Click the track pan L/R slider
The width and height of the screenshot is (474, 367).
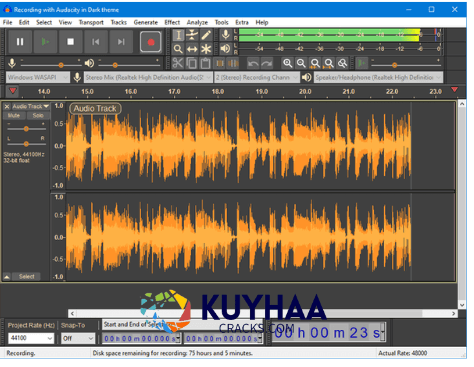coord(26,144)
